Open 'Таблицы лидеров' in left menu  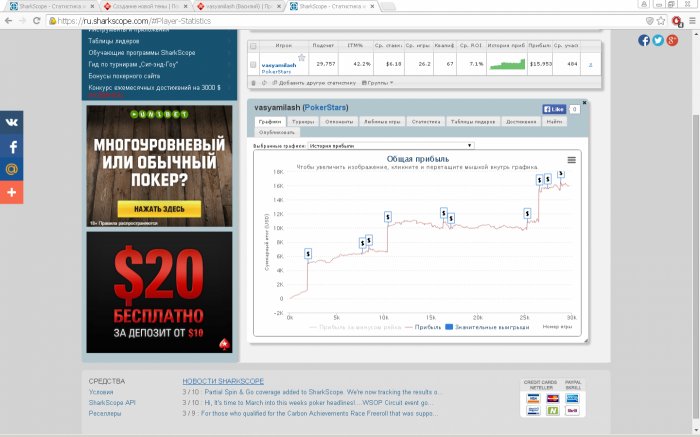(114, 41)
